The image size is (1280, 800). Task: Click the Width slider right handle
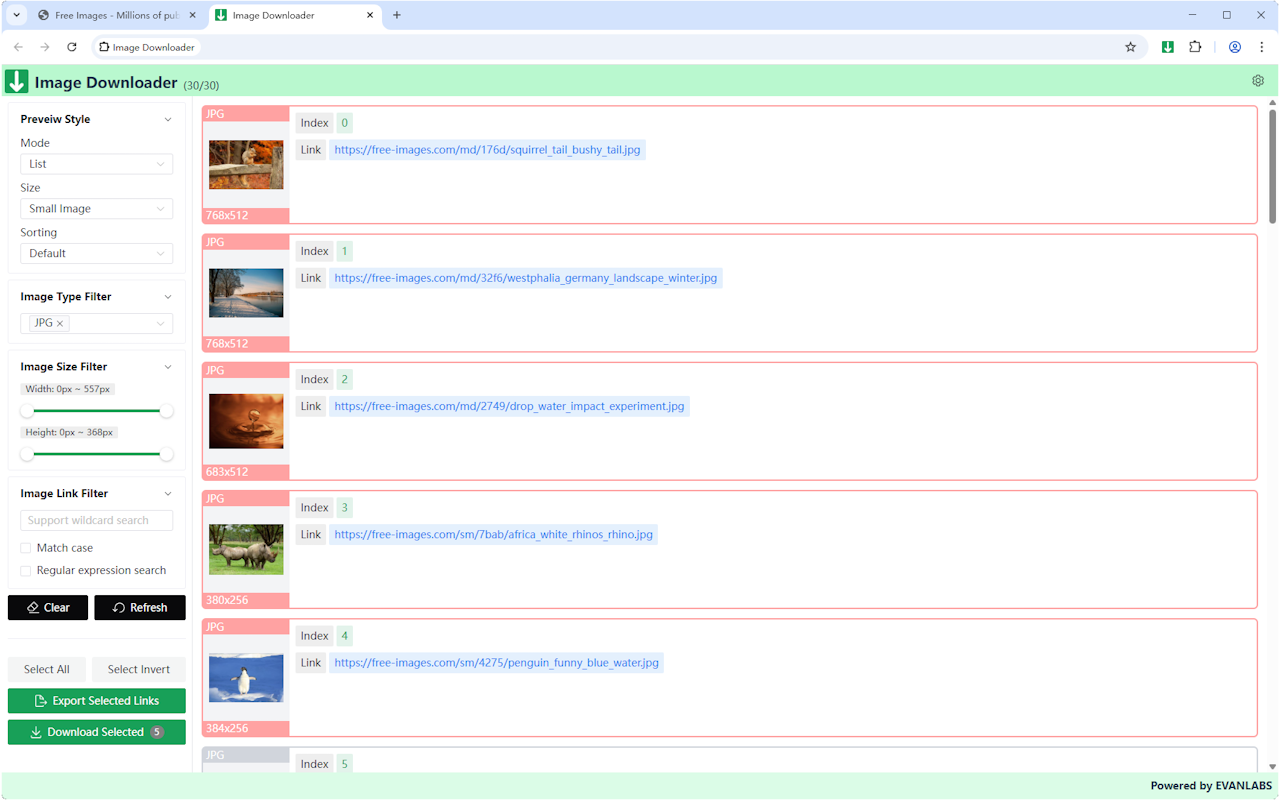click(167, 411)
